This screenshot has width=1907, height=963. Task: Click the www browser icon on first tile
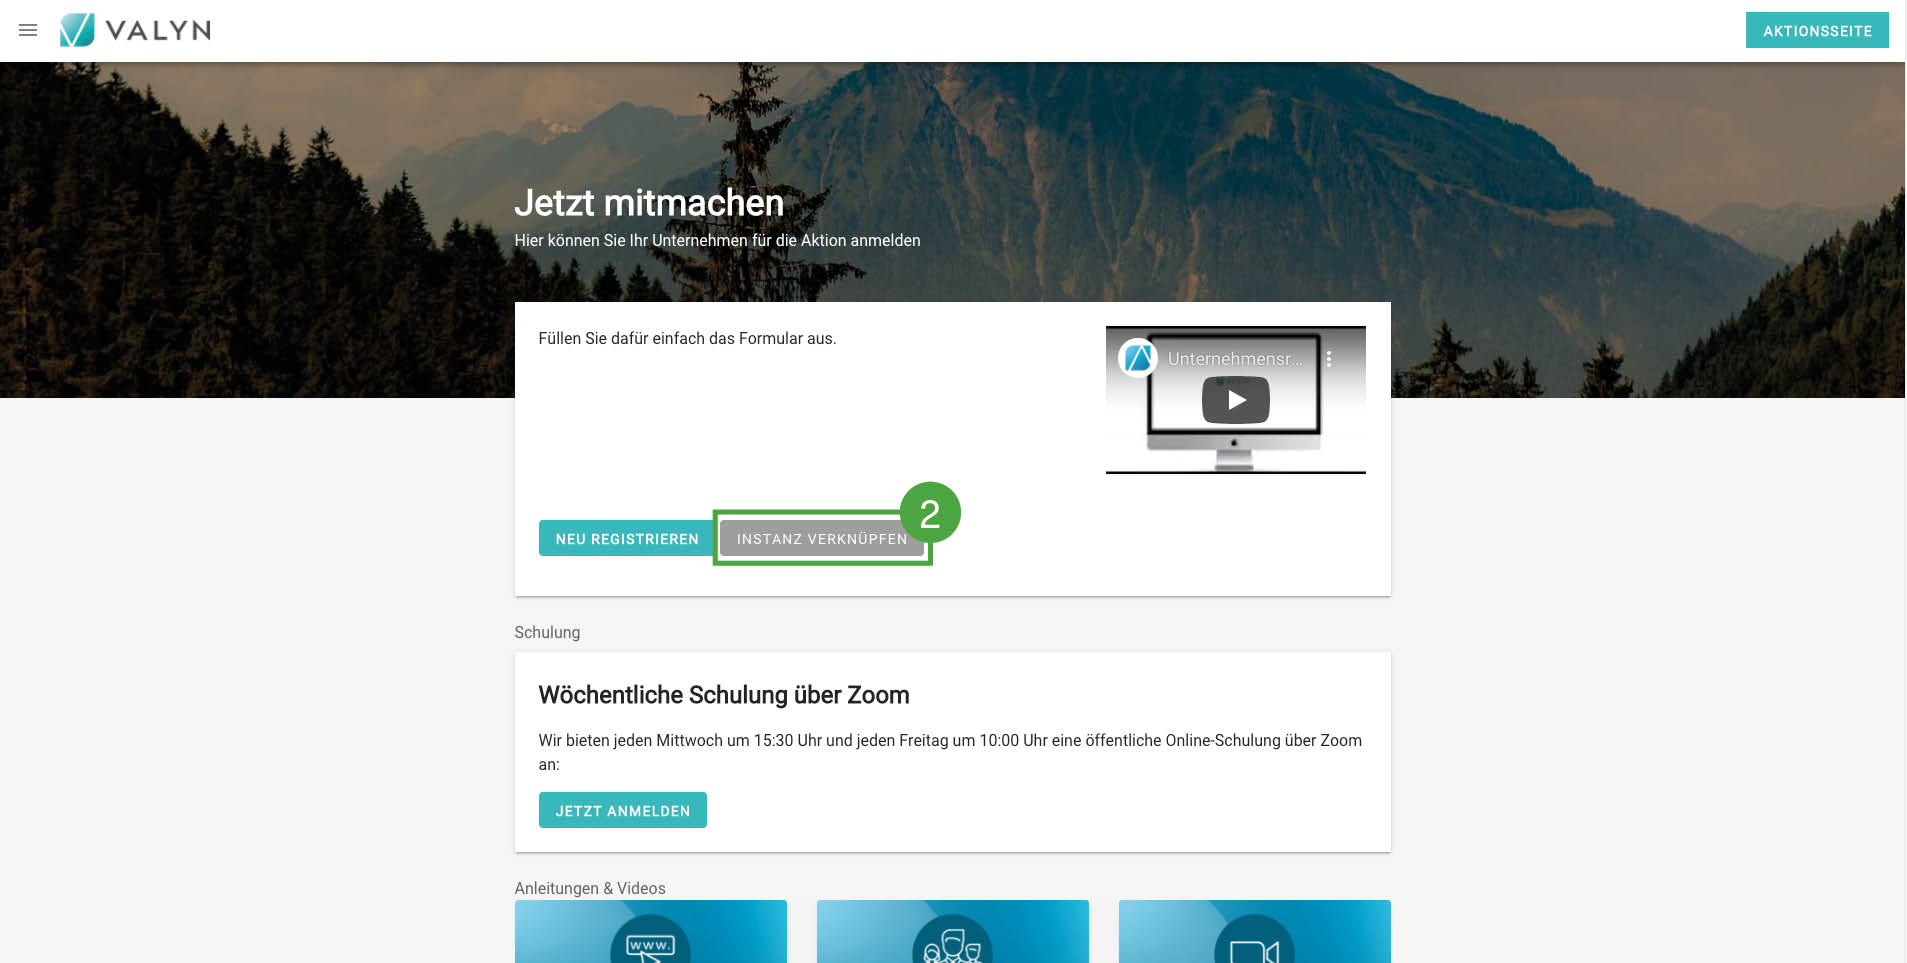pos(650,943)
